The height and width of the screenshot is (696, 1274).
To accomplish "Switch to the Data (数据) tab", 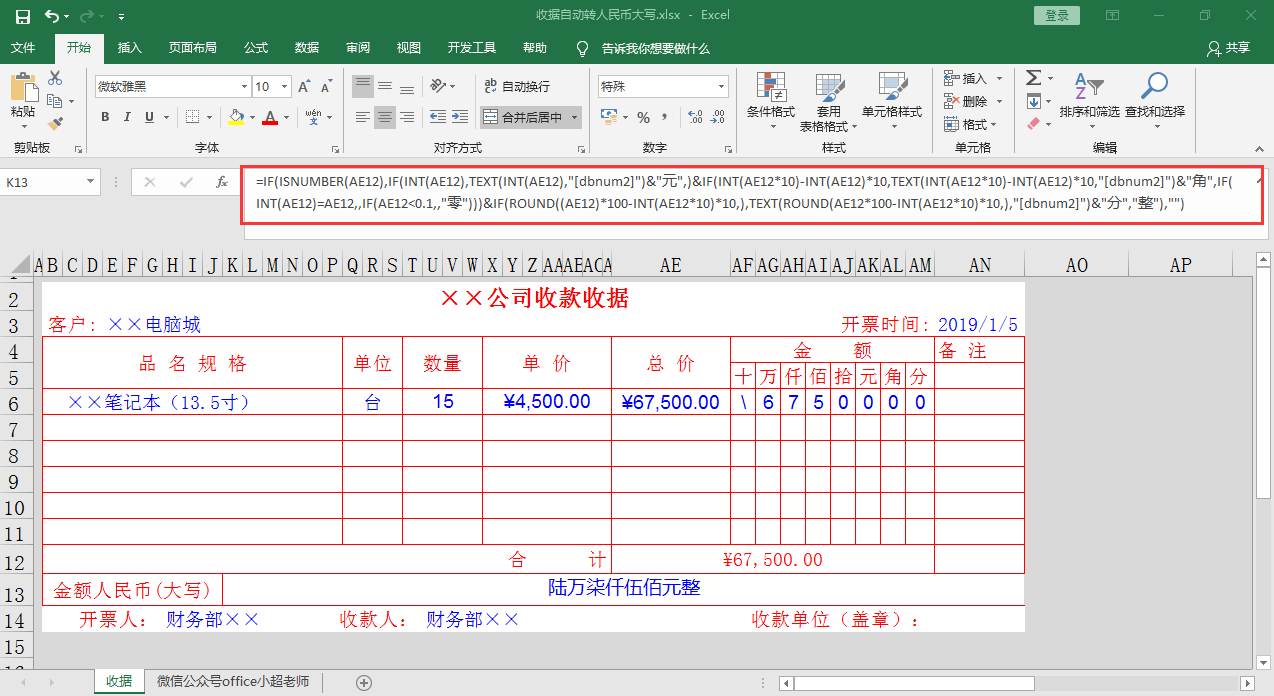I will (x=307, y=48).
